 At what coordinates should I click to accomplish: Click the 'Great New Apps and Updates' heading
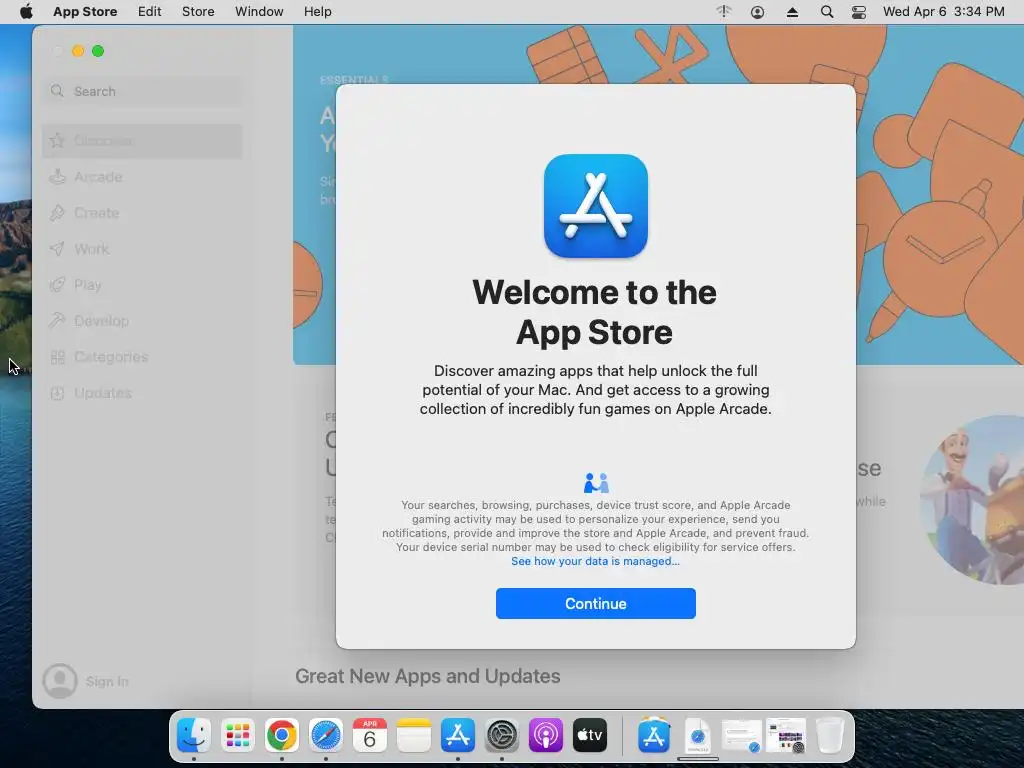[428, 676]
